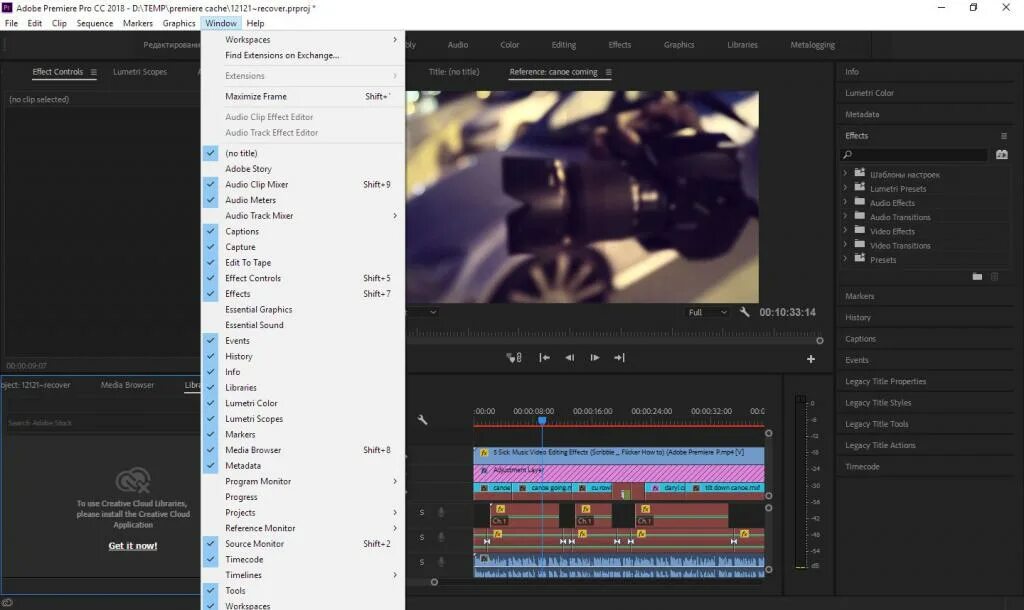Switch to the Color workspace tab

click(509, 45)
